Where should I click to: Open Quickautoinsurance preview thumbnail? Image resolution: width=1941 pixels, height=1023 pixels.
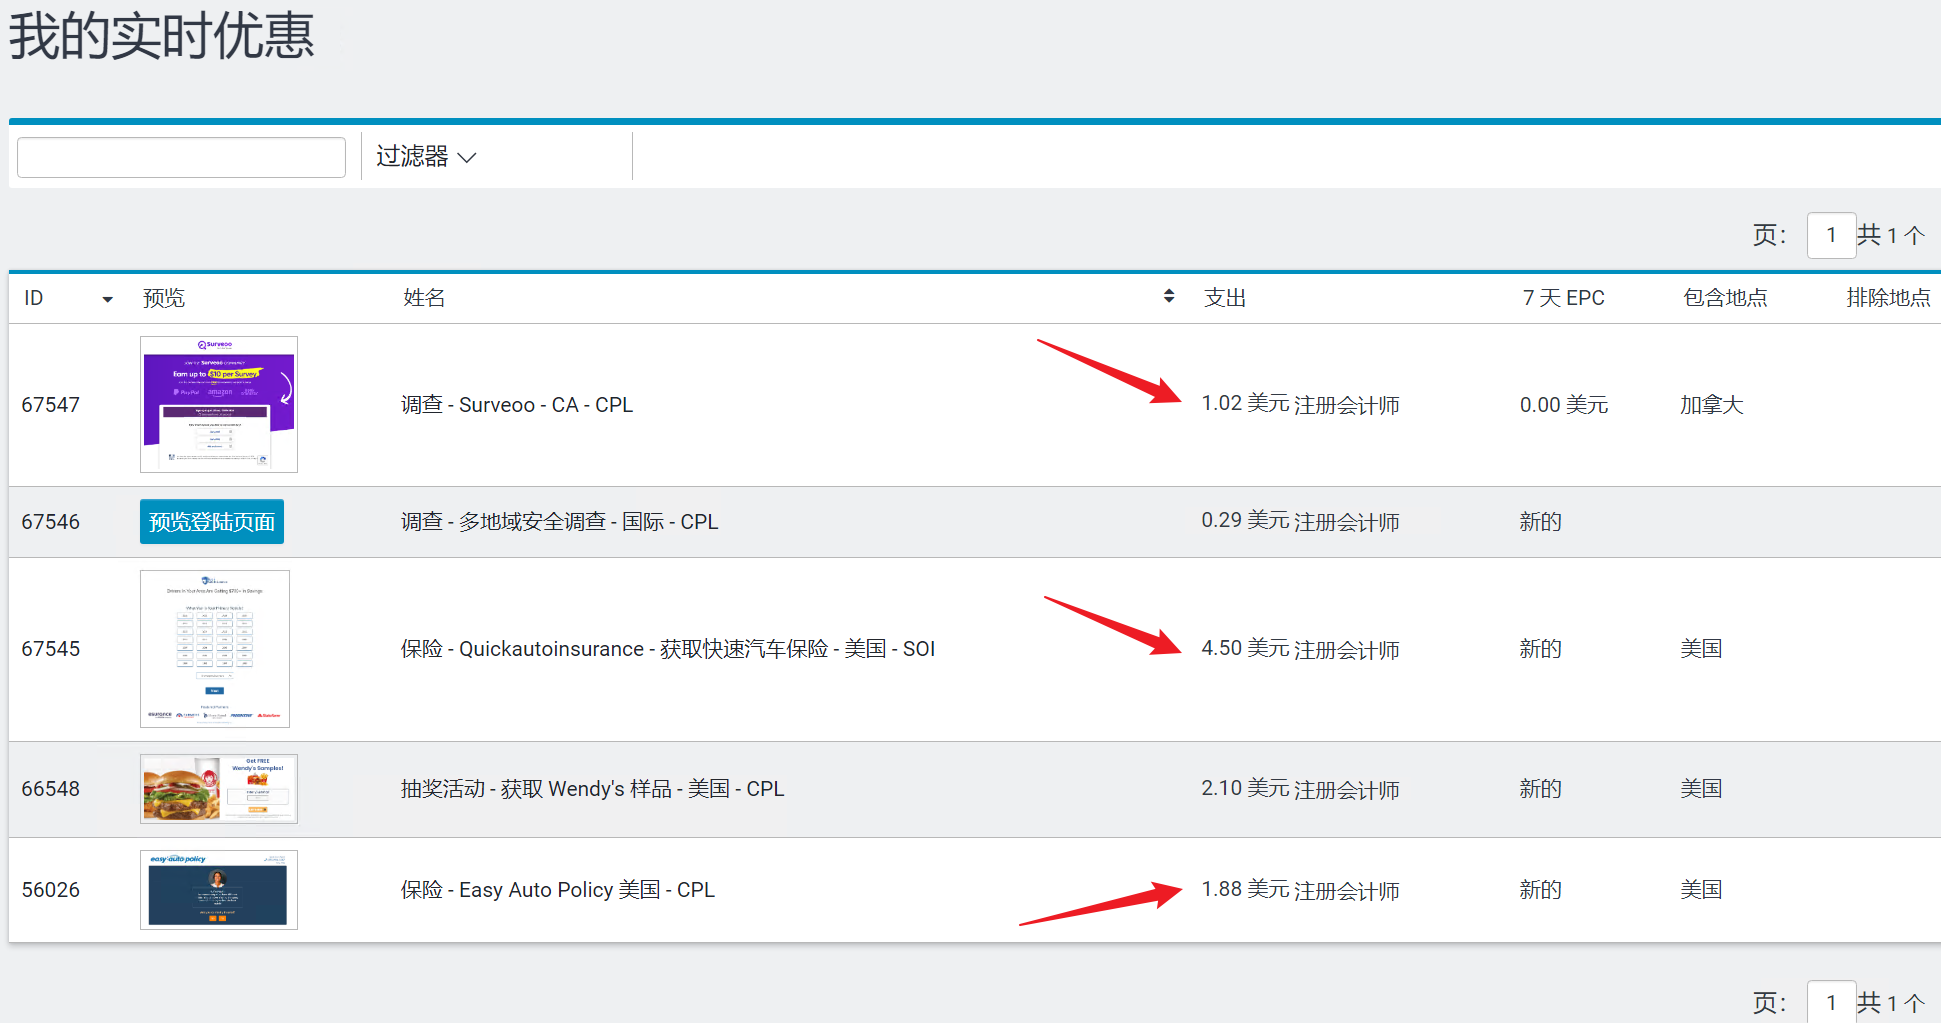(215, 649)
